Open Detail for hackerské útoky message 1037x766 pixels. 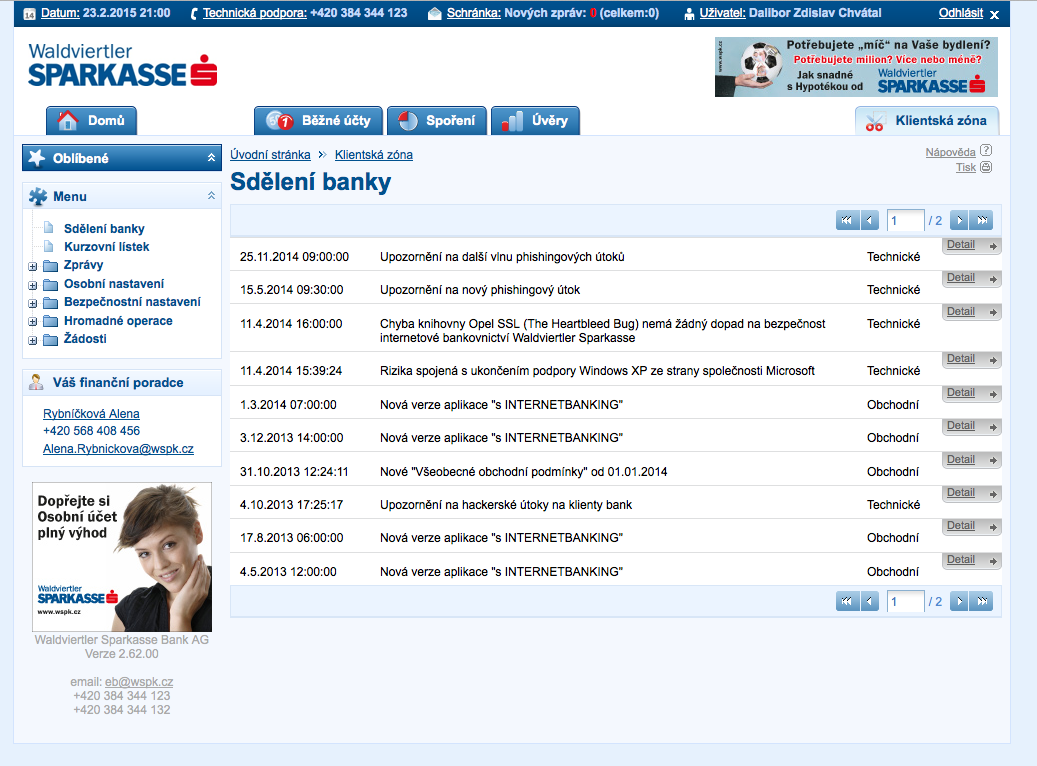tap(971, 493)
